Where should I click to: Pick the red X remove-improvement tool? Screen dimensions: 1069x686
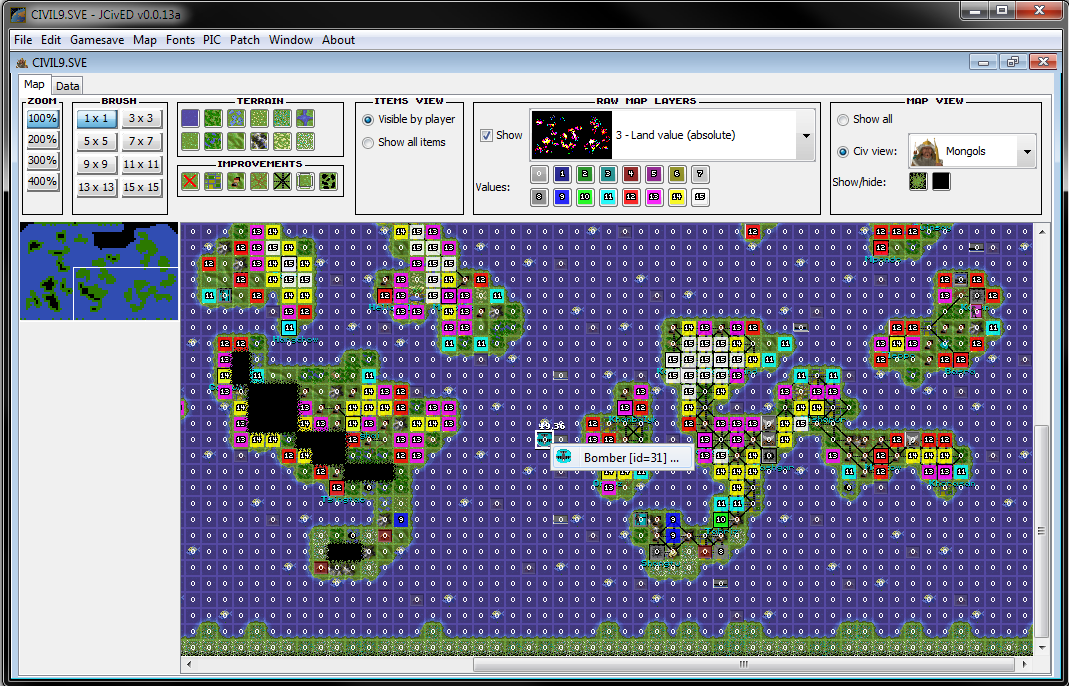pyautogui.click(x=190, y=181)
